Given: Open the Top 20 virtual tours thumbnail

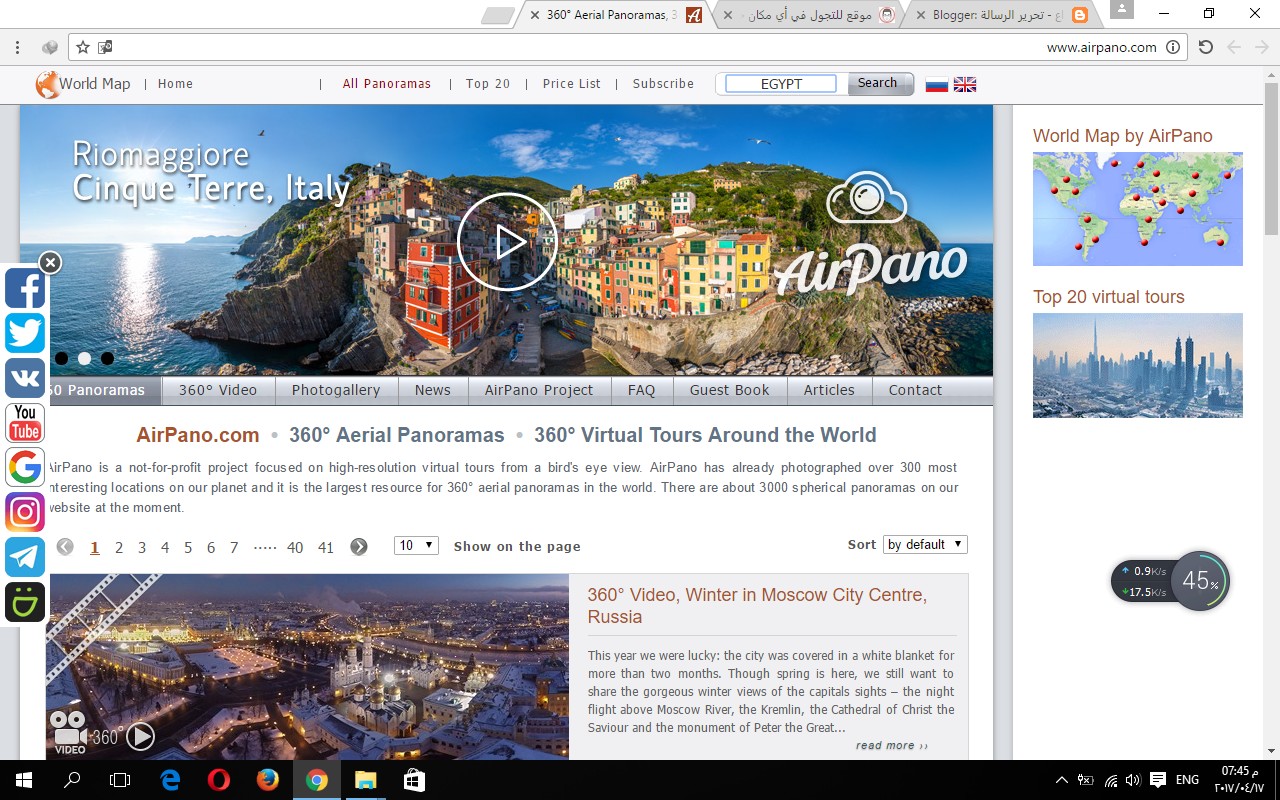Looking at the screenshot, I should click(1138, 365).
